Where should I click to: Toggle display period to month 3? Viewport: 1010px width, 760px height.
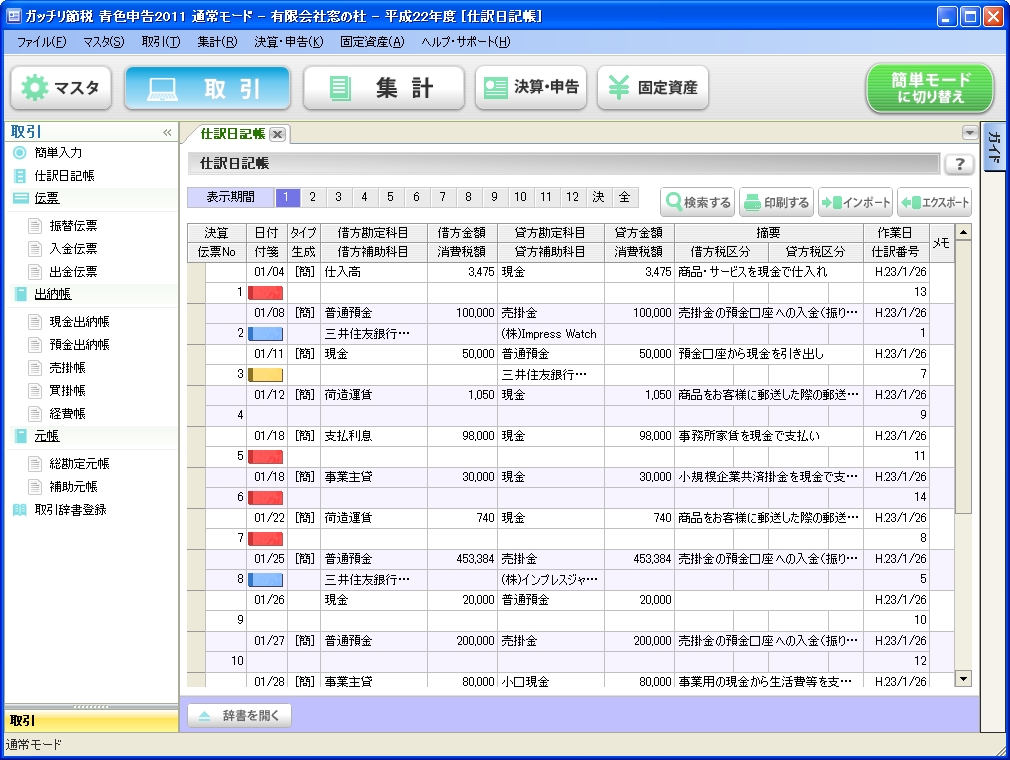339,198
